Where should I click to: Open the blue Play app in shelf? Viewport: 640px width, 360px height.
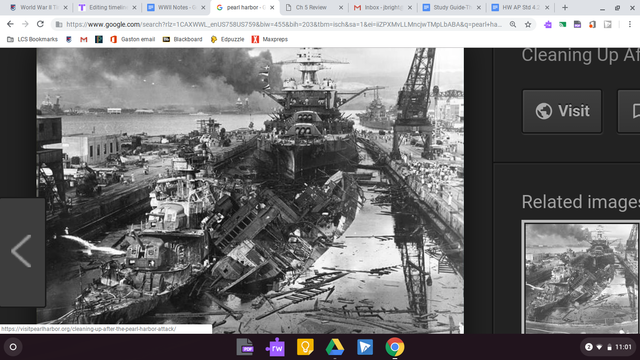365,347
